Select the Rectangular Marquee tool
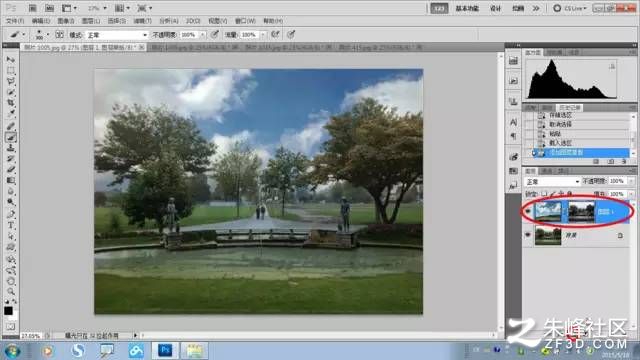The width and height of the screenshot is (640, 360). 11,71
